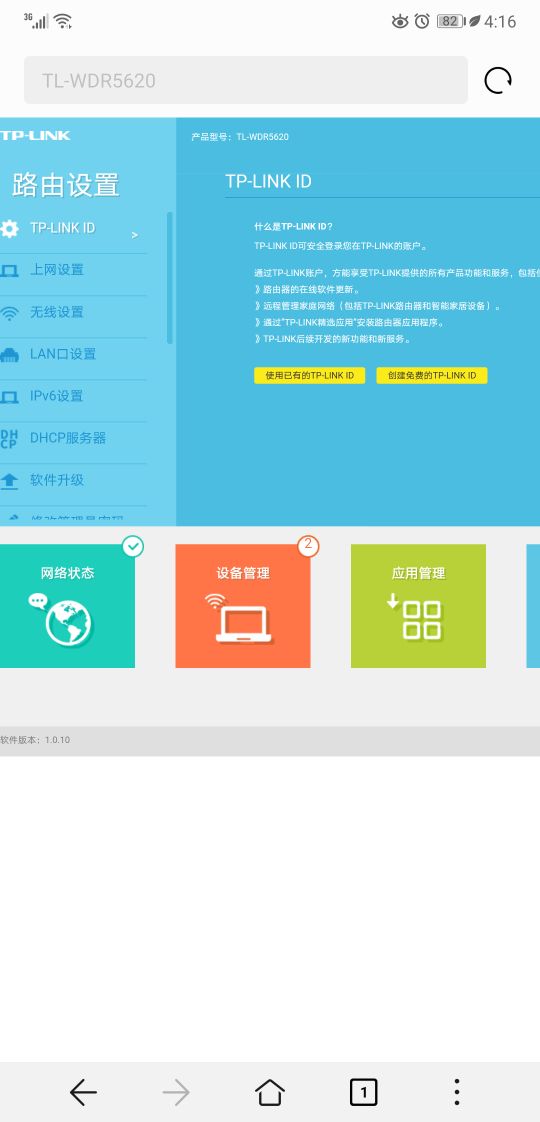Click the 产品型号: TL-WDR5620 text
This screenshot has height=1122, width=540.
click(240, 137)
